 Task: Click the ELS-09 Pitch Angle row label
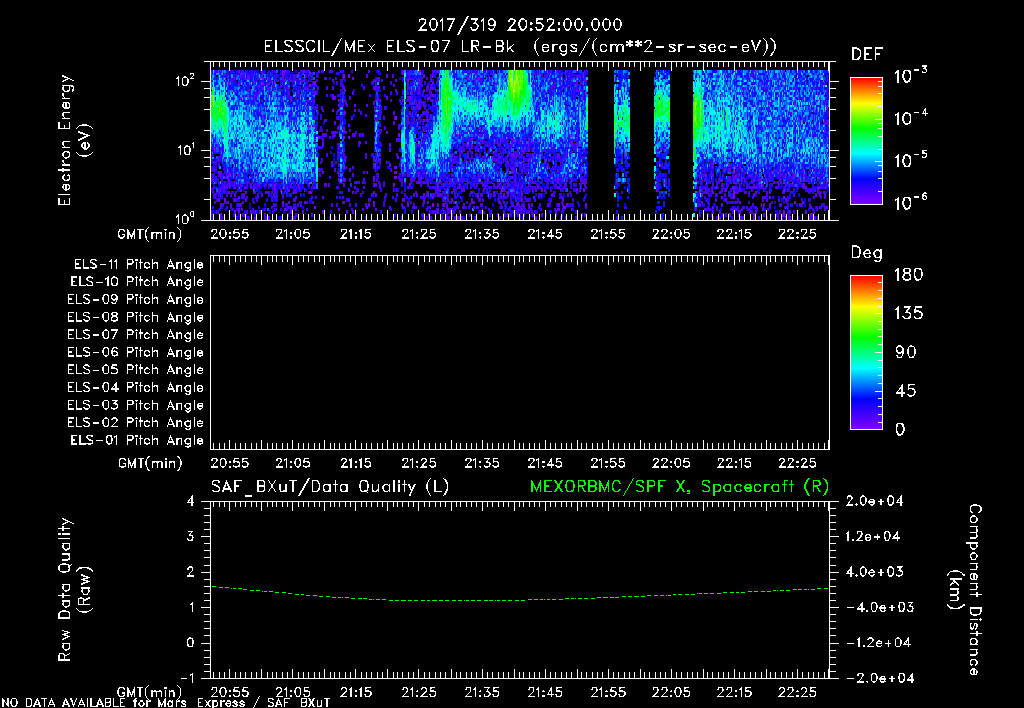(136, 300)
